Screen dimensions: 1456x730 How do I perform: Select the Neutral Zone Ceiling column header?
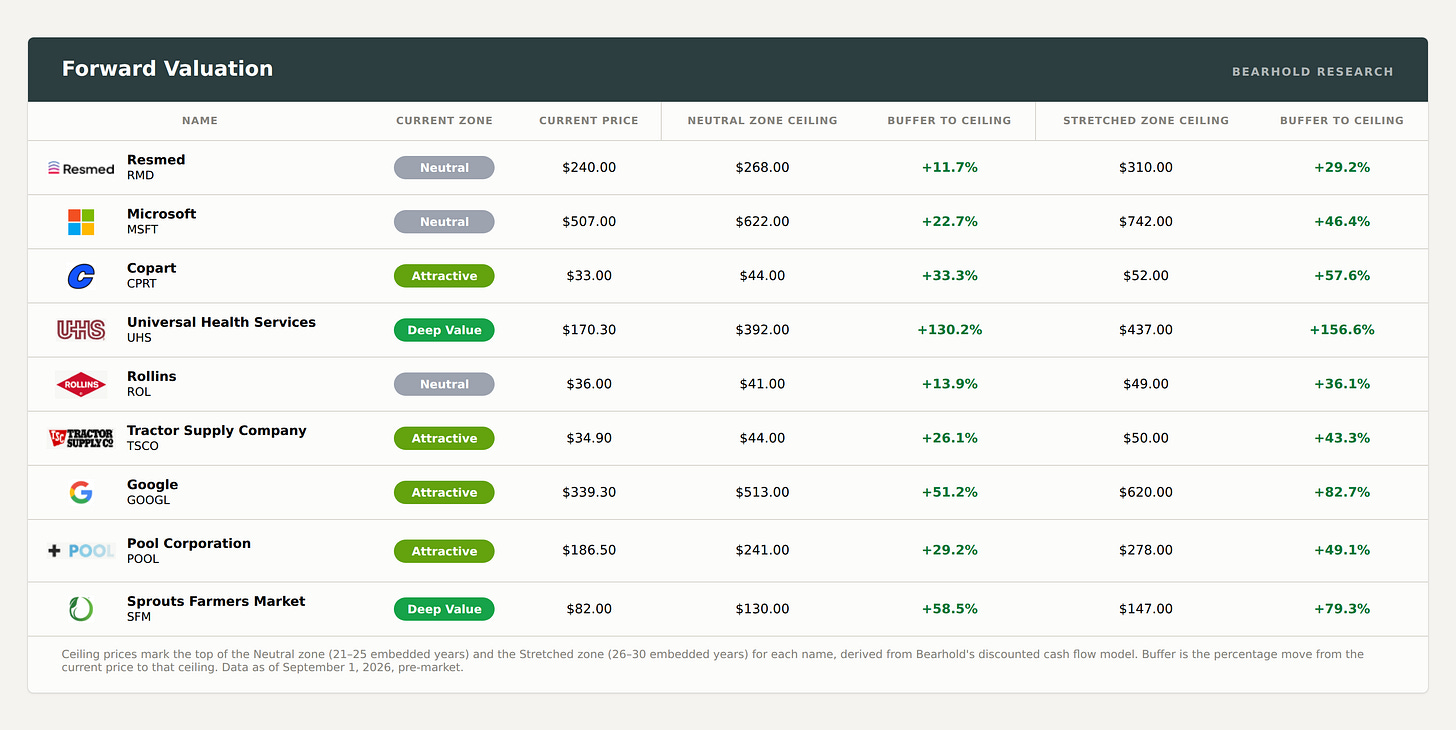point(762,121)
